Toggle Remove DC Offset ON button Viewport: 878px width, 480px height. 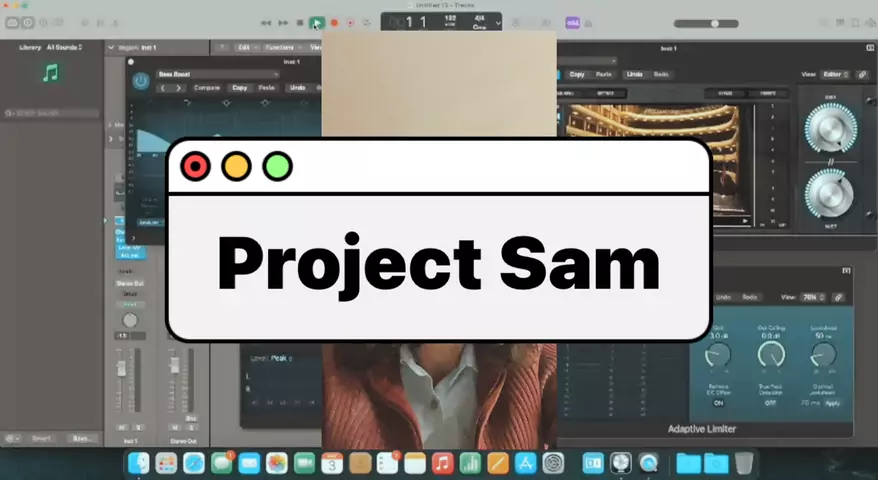717,402
